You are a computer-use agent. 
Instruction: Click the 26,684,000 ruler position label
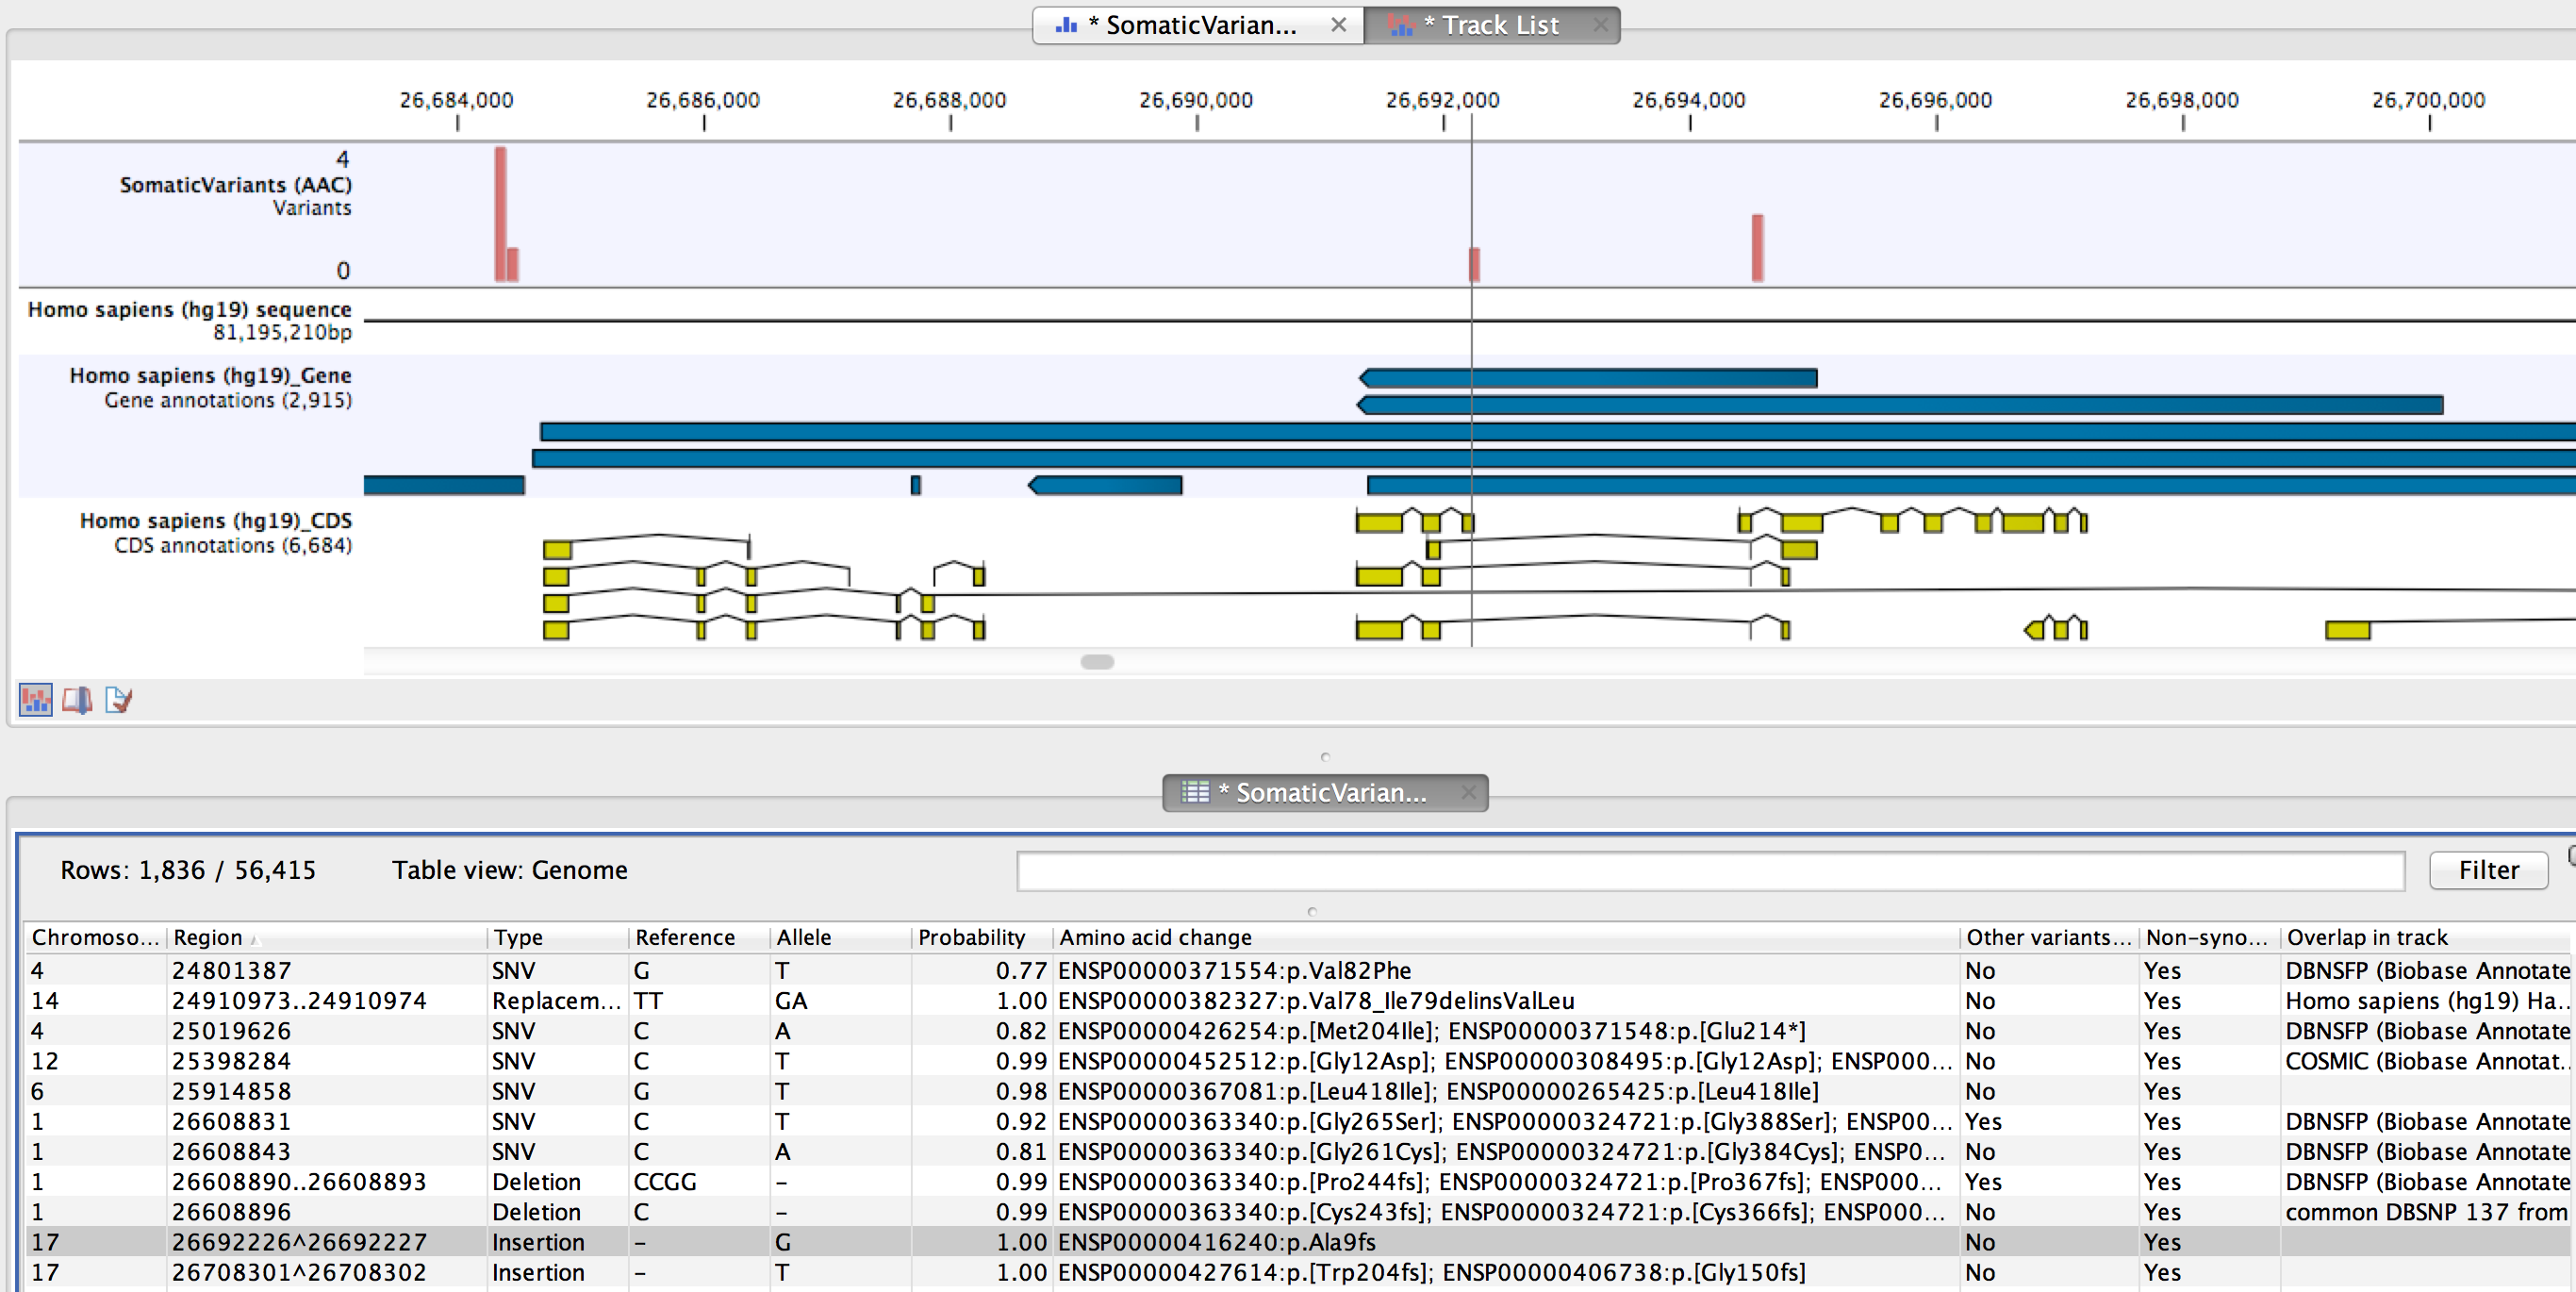[x=456, y=100]
